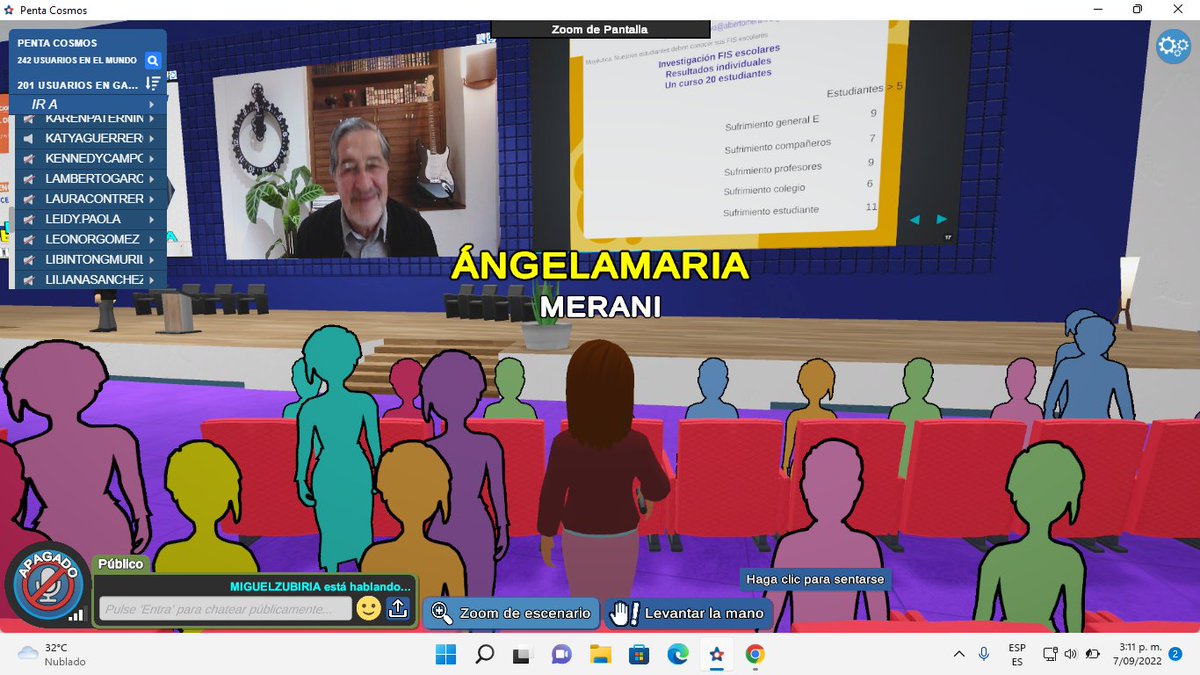1200x675 pixels.
Task: Click the ESP language indicator
Action: pyautogui.click(x=1017, y=654)
